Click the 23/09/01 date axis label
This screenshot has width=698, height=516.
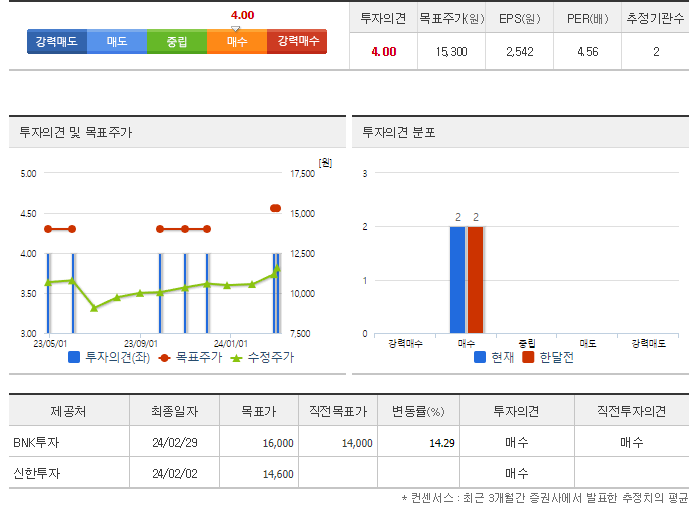tap(141, 344)
